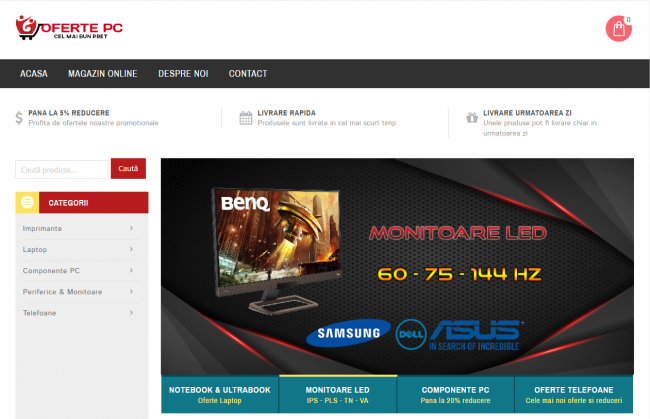Select the Componente PC slider tab
Screen dimensions: 650x419
click(x=456, y=395)
